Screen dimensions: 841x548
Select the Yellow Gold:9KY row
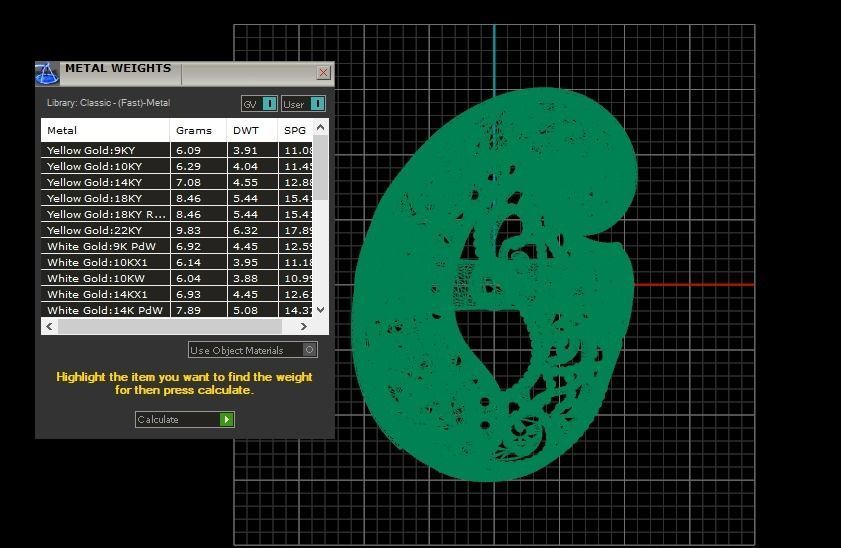click(177, 150)
